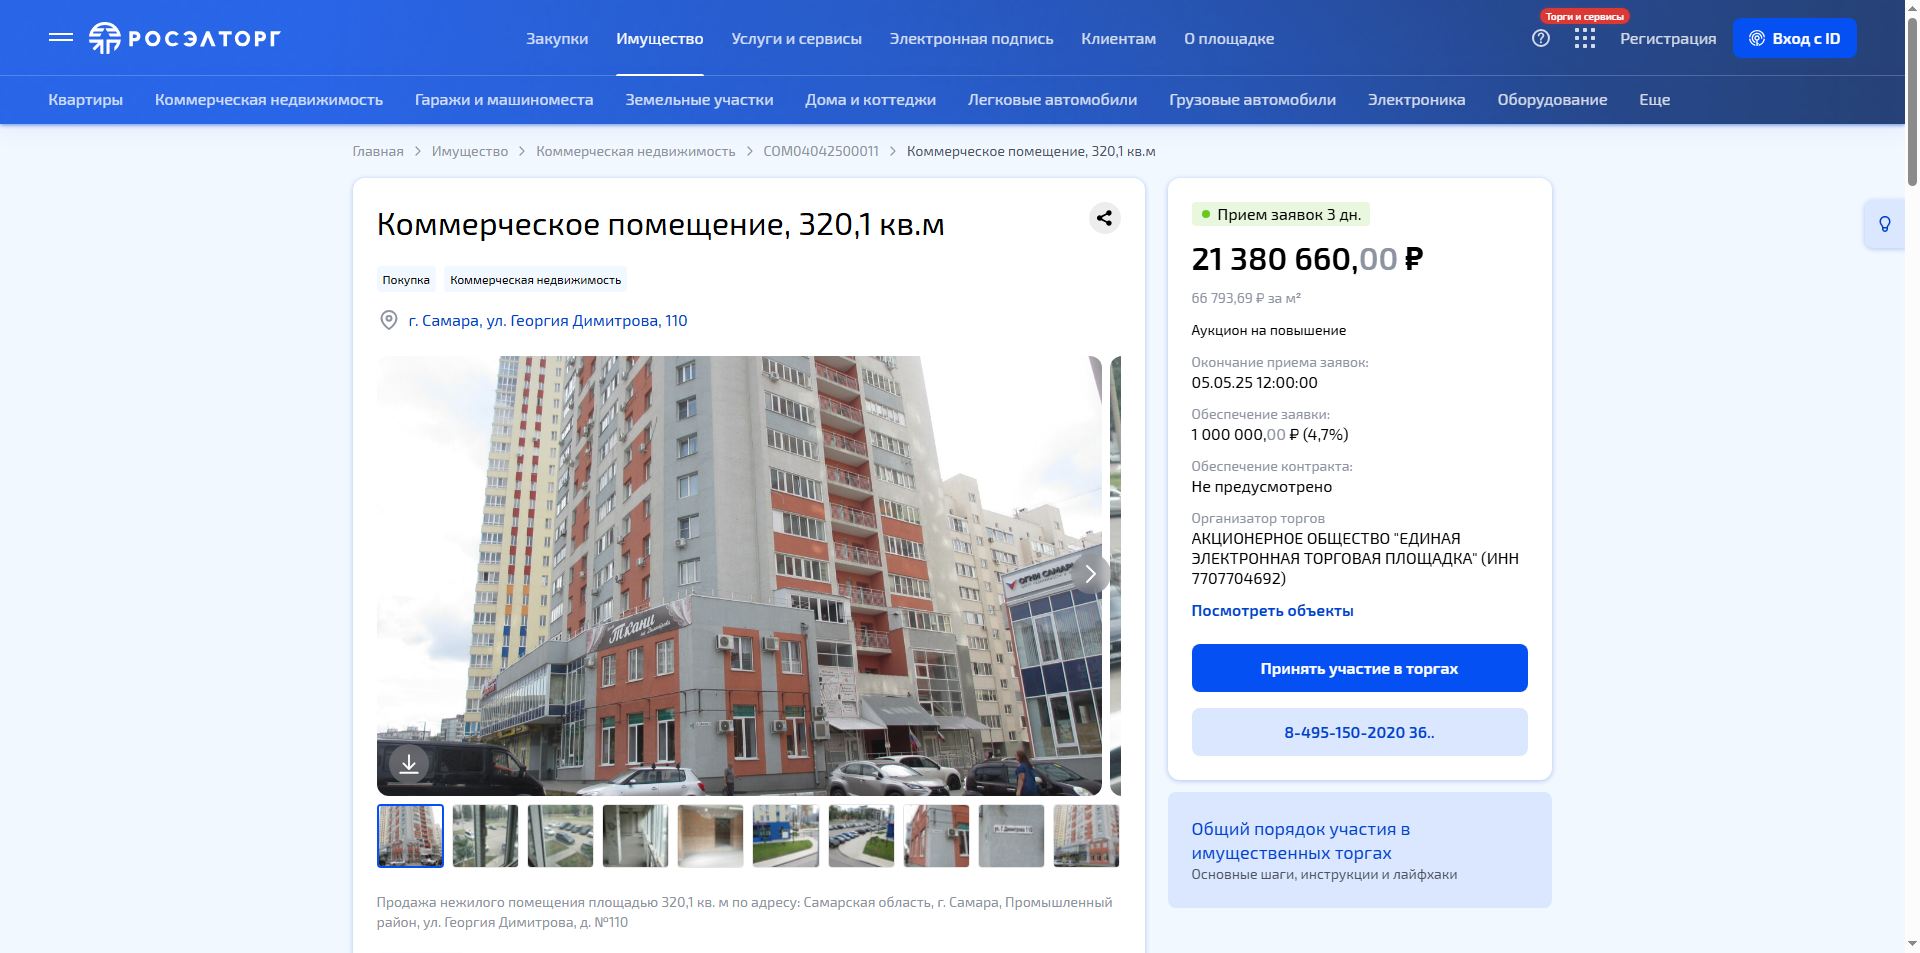Open Общий порядок участия в имущественных торгах card
Image resolution: width=1920 pixels, height=953 pixels.
[1360, 850]
